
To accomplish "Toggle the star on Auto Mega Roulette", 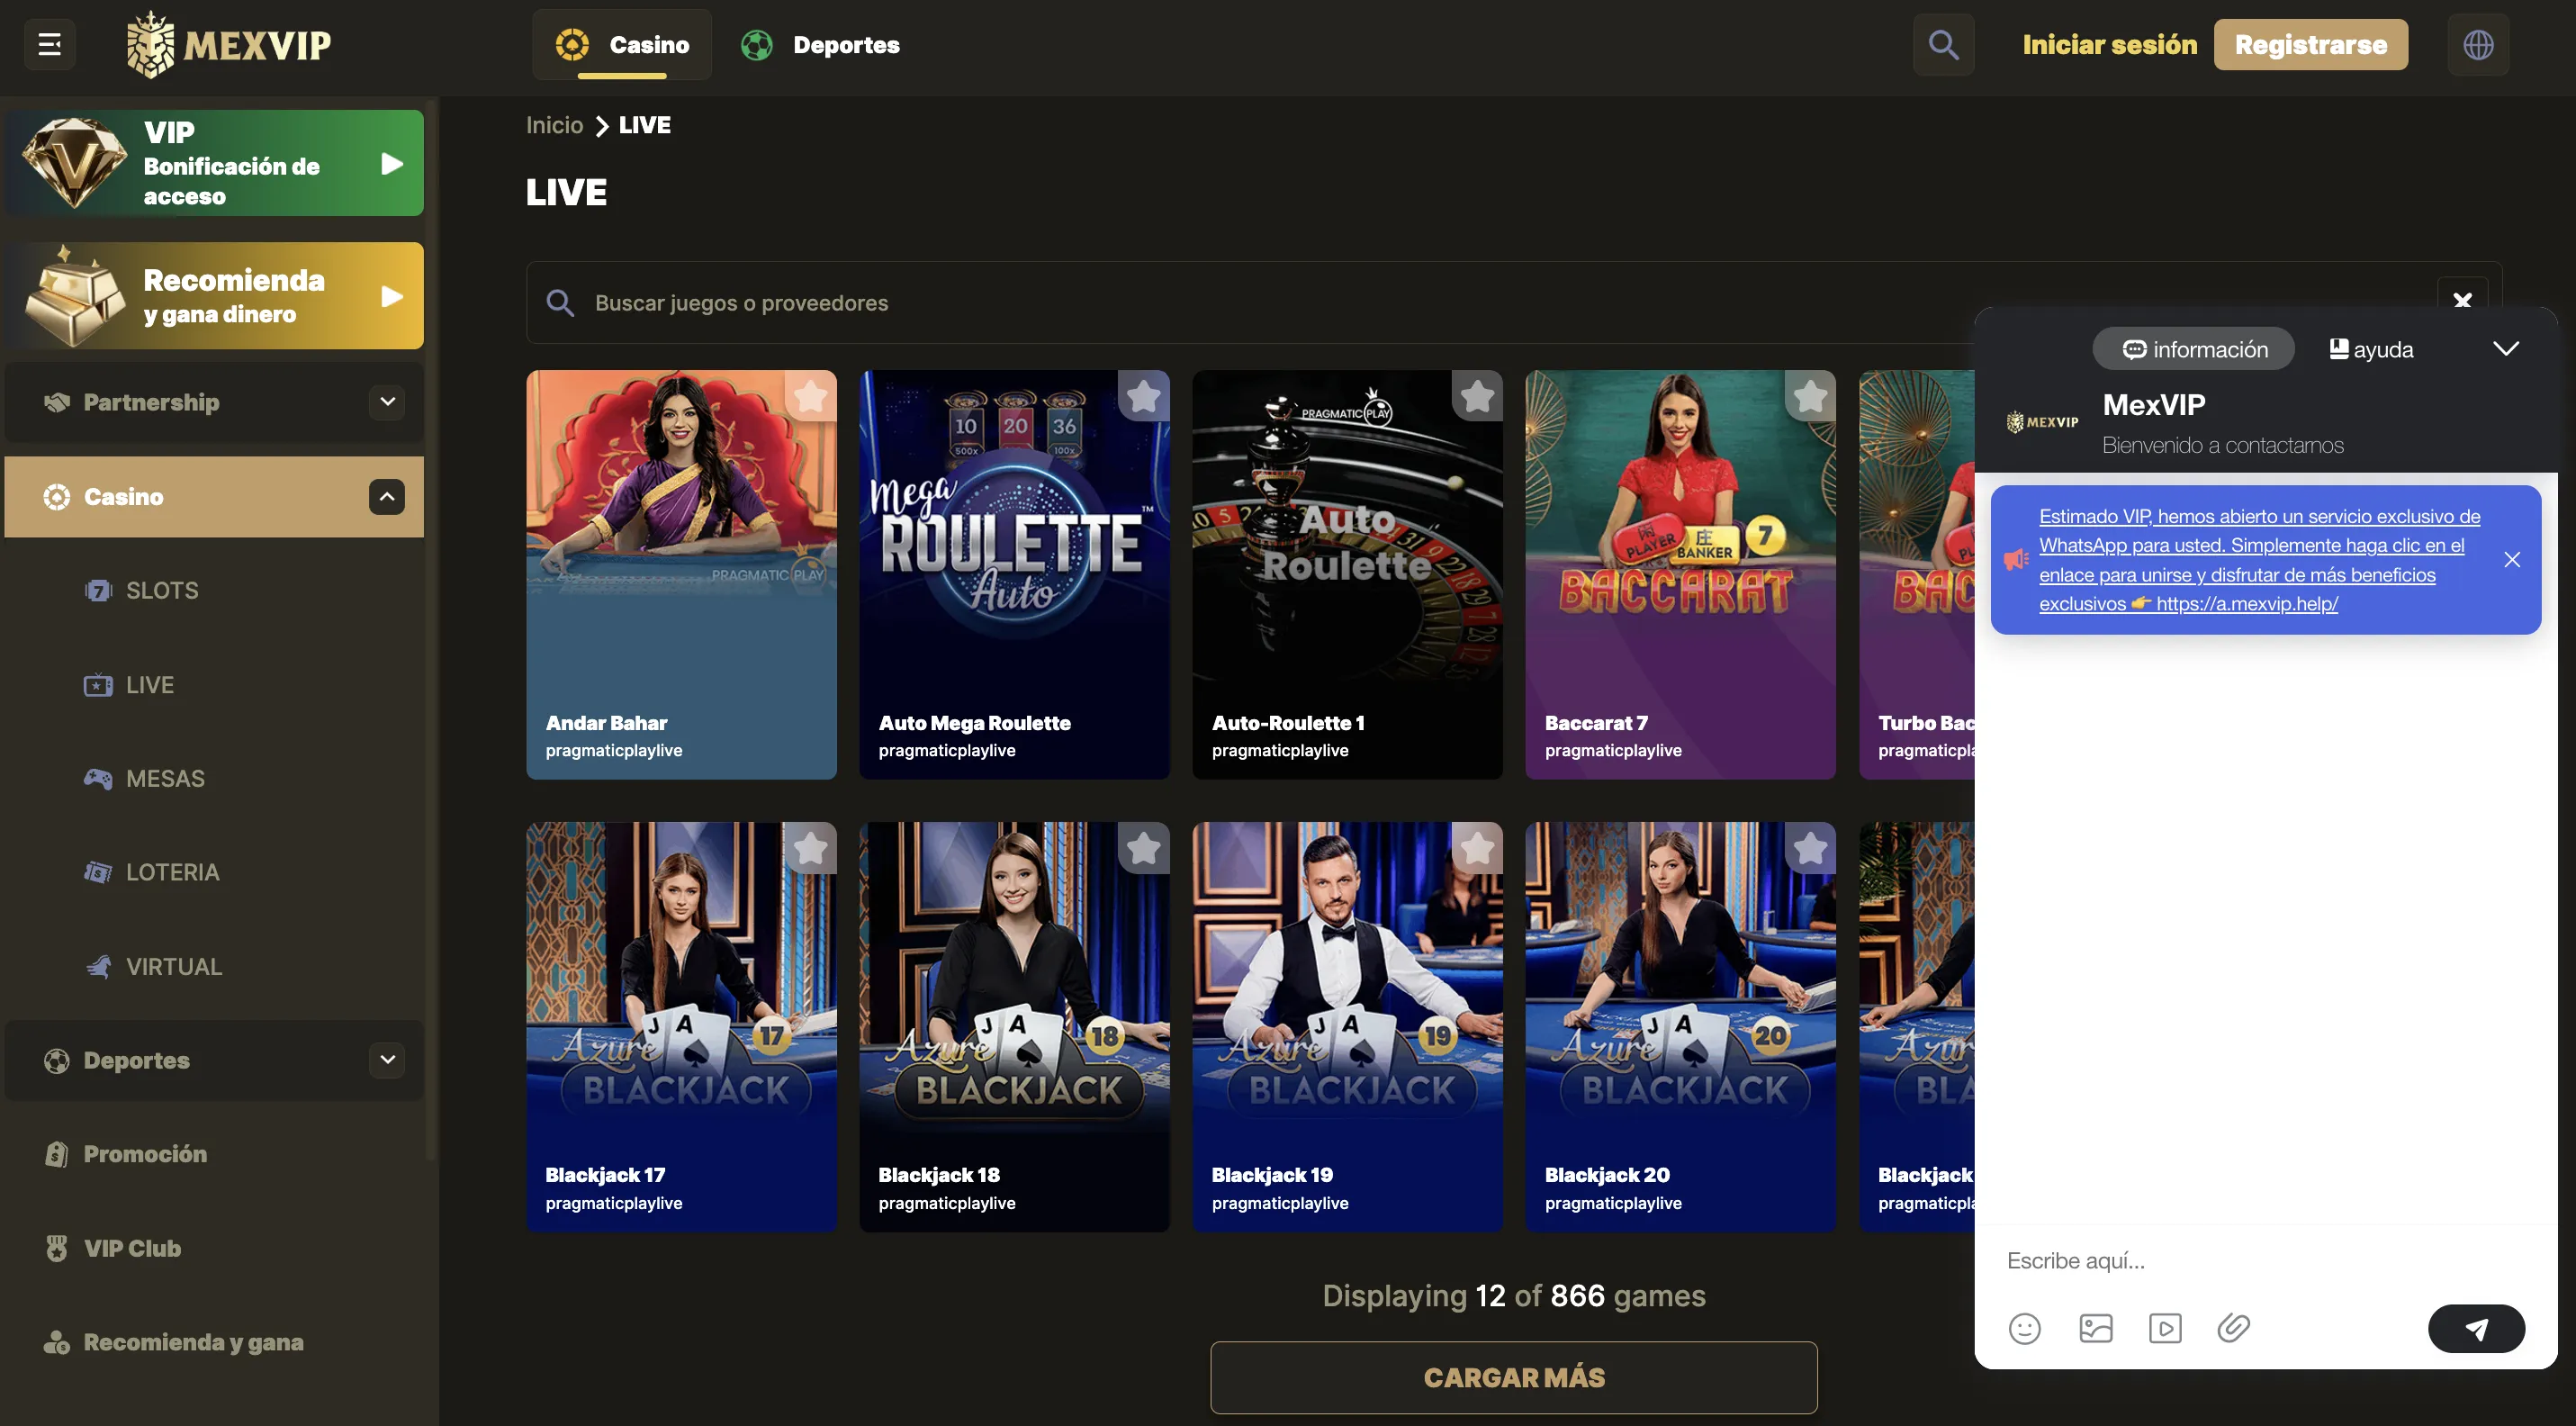I will click(x=1144, y=397).
